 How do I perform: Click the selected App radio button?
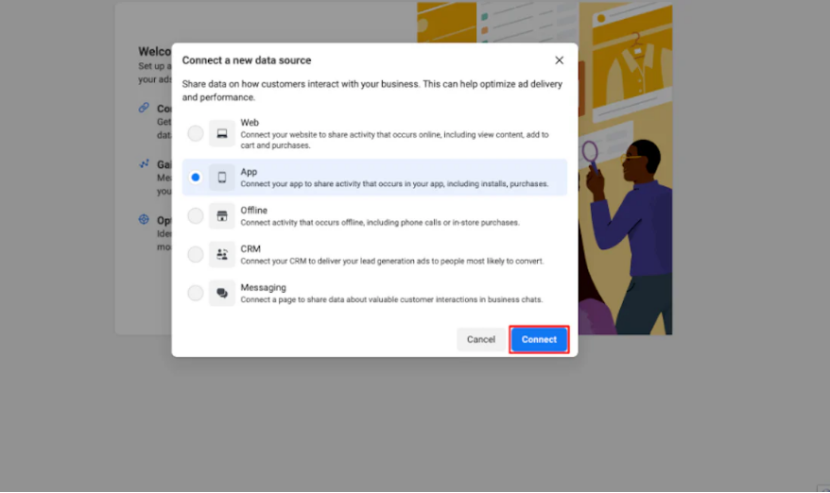pyautogui.click(x=195, y=177)
